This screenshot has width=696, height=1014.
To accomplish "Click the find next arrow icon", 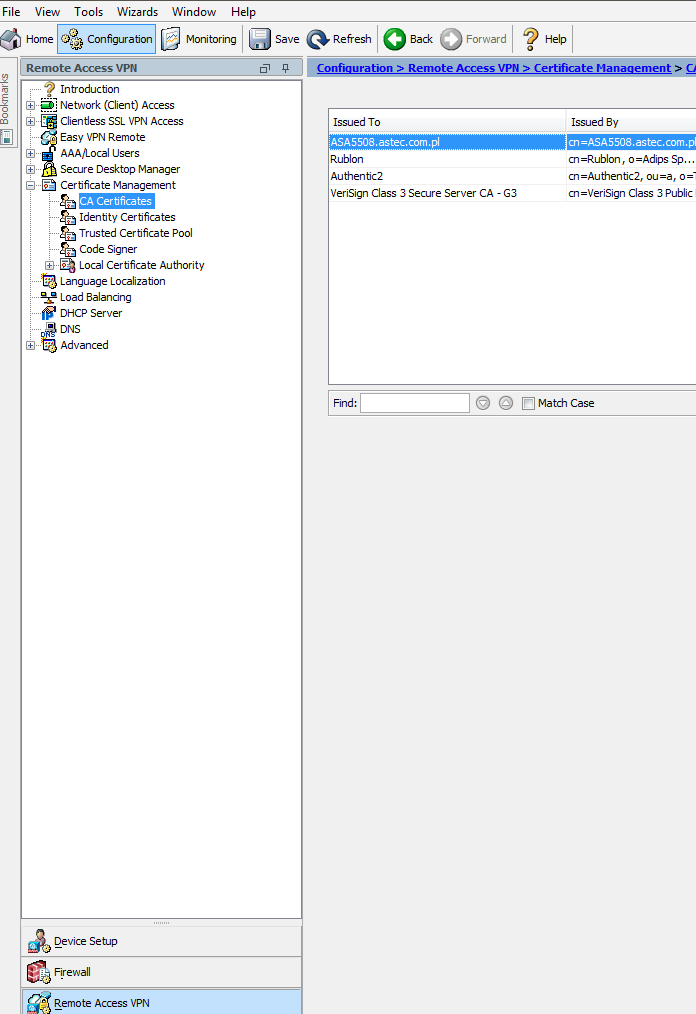I will [x=483, y=403].
